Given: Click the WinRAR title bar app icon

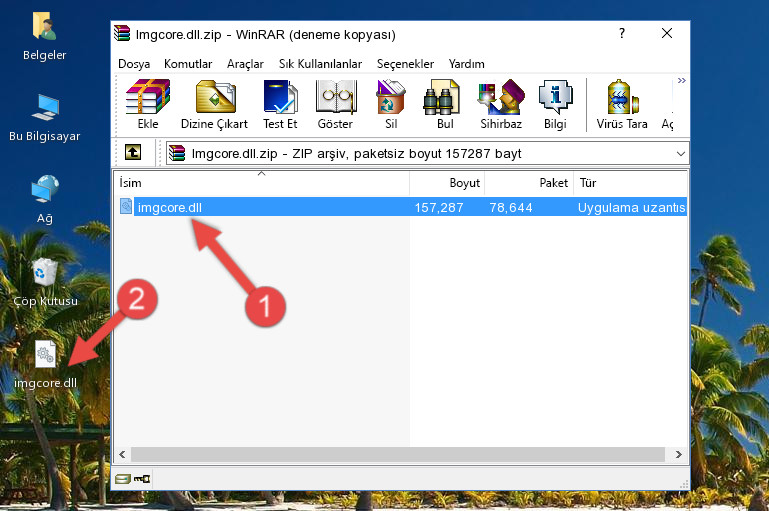Looking at the screenshot, I should pyautogui.click(x=122, y=34).
